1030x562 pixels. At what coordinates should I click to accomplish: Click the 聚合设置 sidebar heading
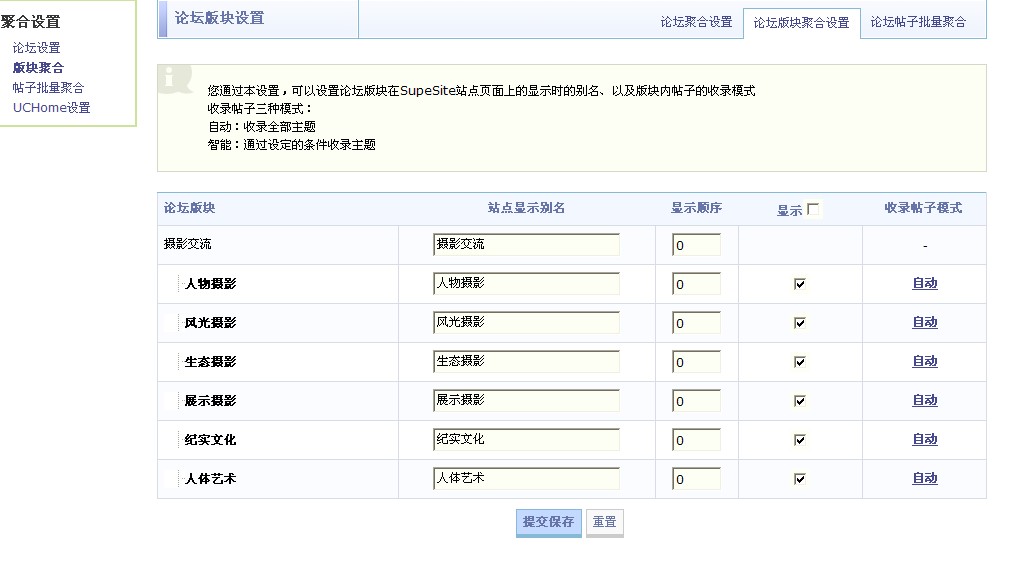[x=30, y=22]
